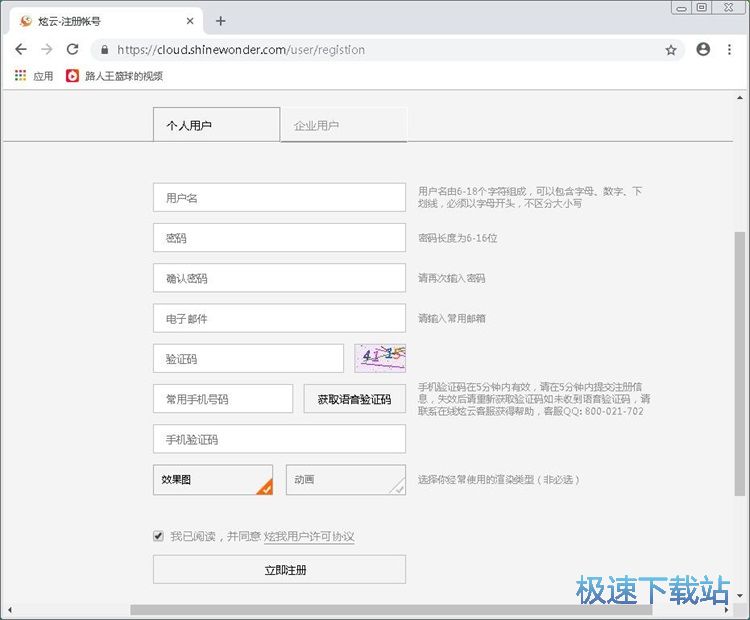
Task: Open new browser tab with plus
Action: [x=221, y=21]
